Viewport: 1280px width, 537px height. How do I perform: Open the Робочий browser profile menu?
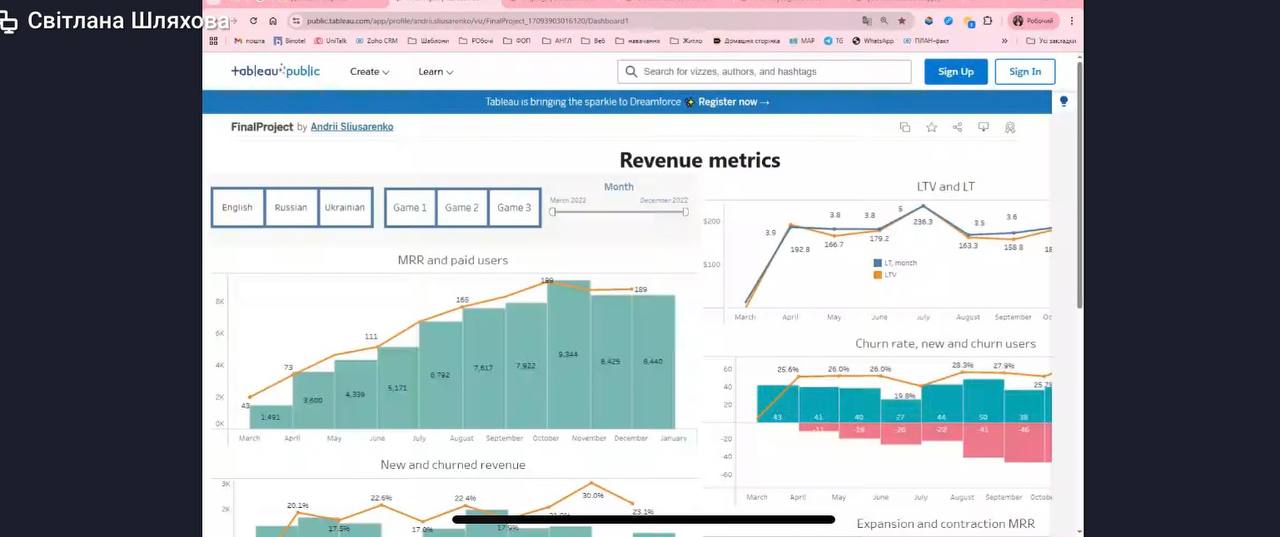[1034, 20]
